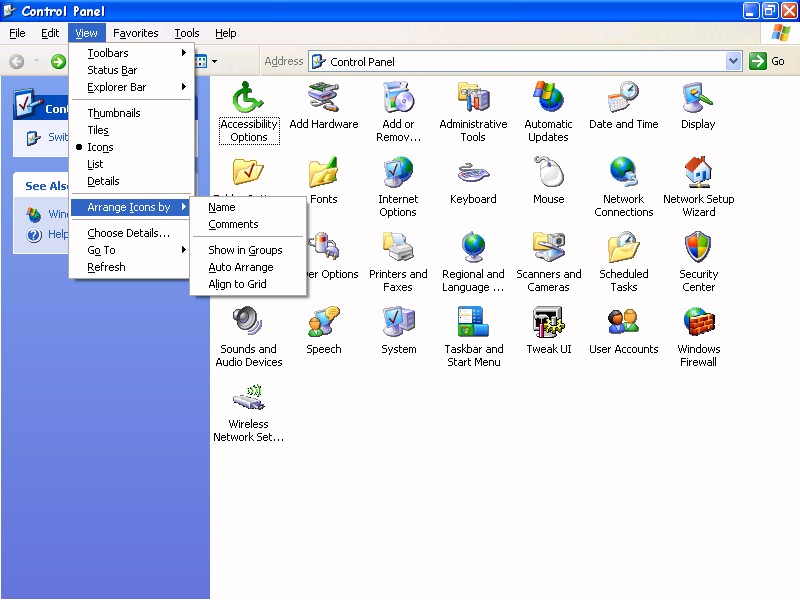Toggle Show in Groups
Image resolution: width=800 pixels, height=600 pixels.
248,250
